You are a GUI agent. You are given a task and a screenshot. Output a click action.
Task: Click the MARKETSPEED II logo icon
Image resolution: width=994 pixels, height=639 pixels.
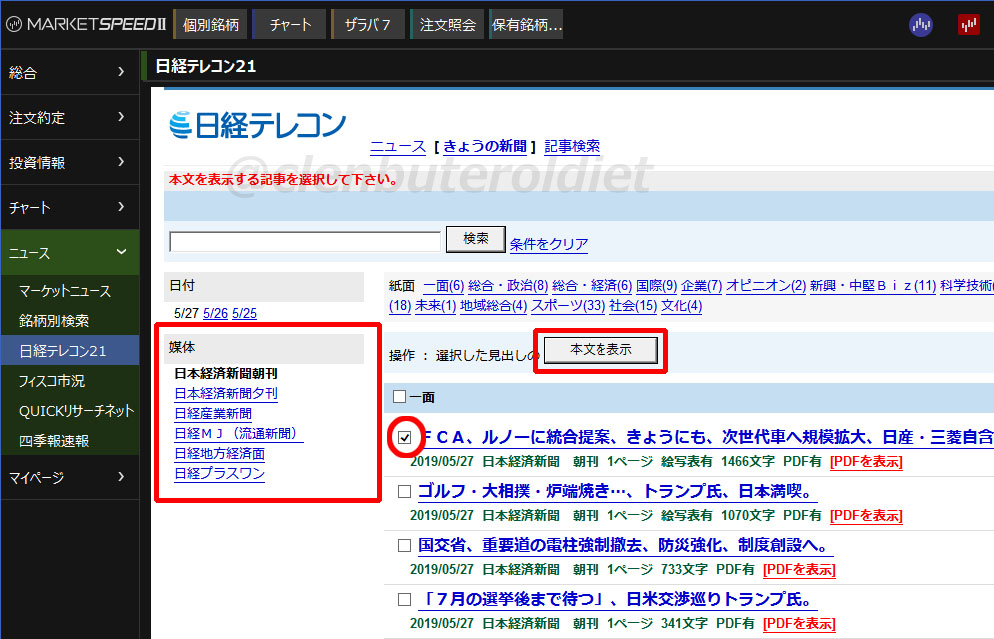point(13,25)
